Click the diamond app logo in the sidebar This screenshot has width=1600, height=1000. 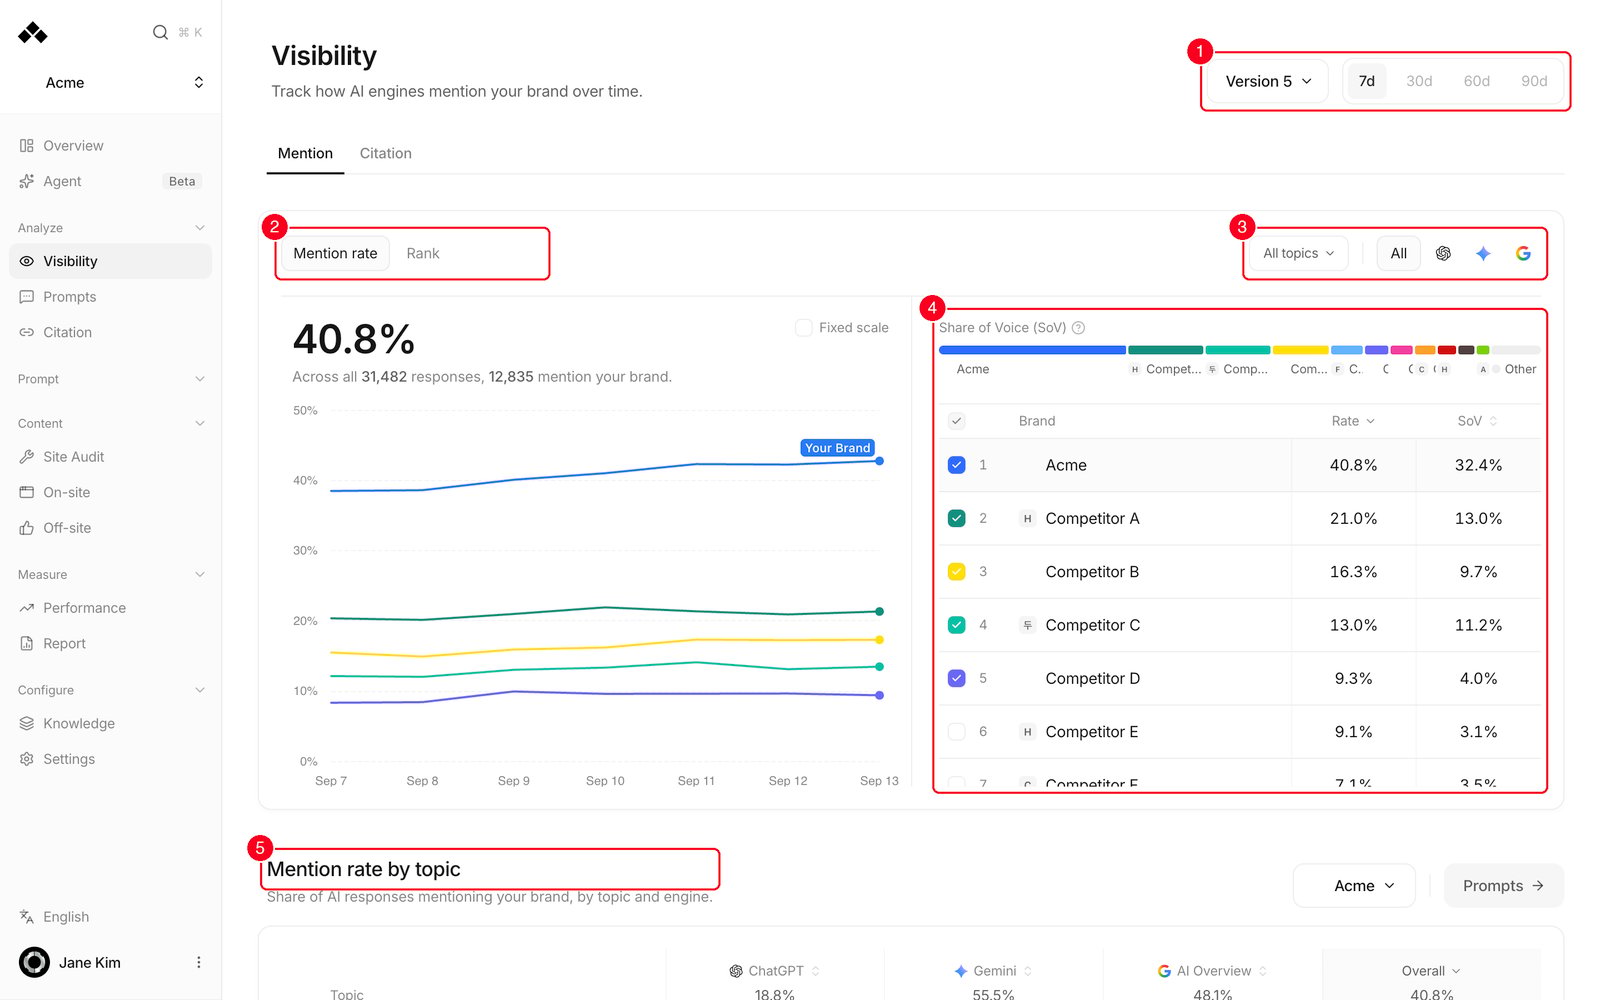pos(33,33)
